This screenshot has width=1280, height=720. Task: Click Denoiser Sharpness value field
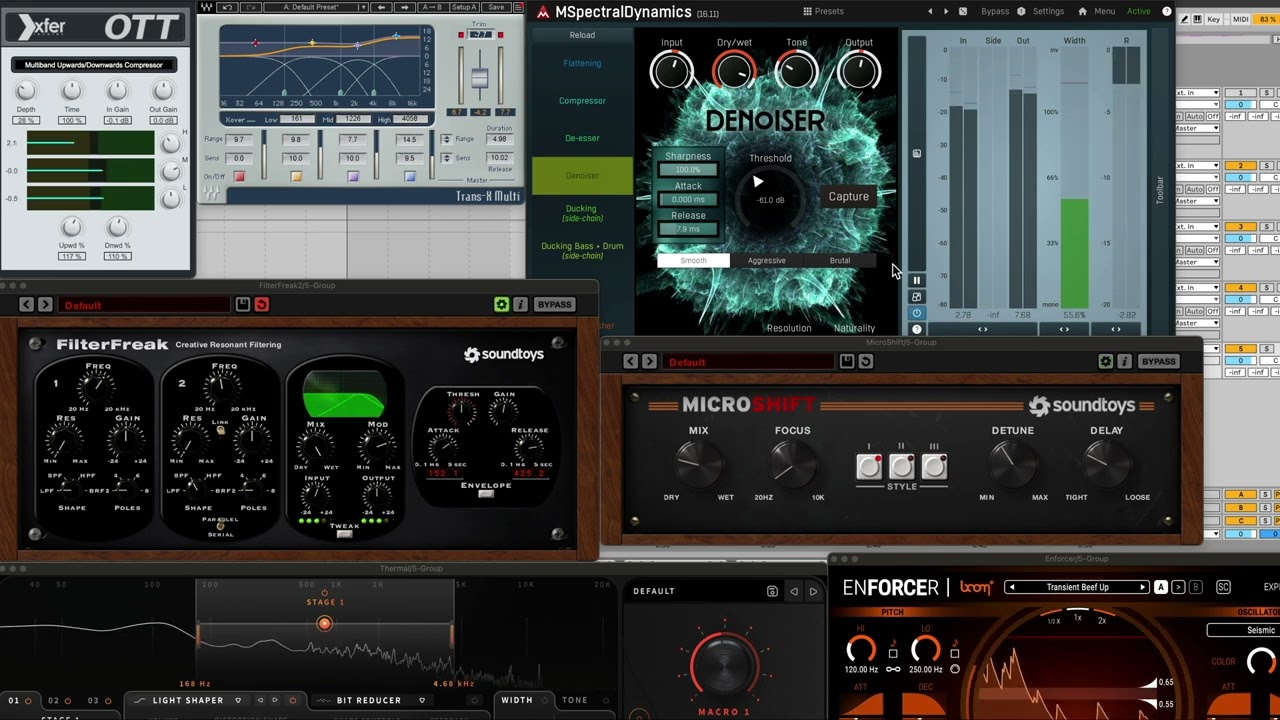[688, 170]
